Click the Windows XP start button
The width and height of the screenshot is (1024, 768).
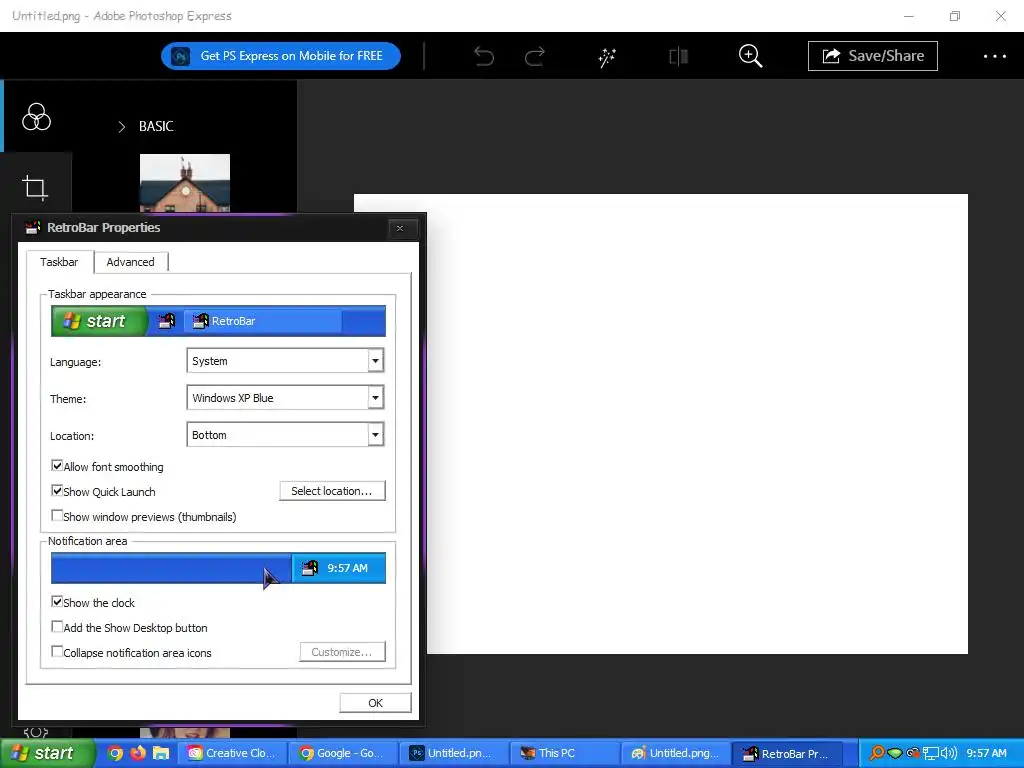click(46, 753)
